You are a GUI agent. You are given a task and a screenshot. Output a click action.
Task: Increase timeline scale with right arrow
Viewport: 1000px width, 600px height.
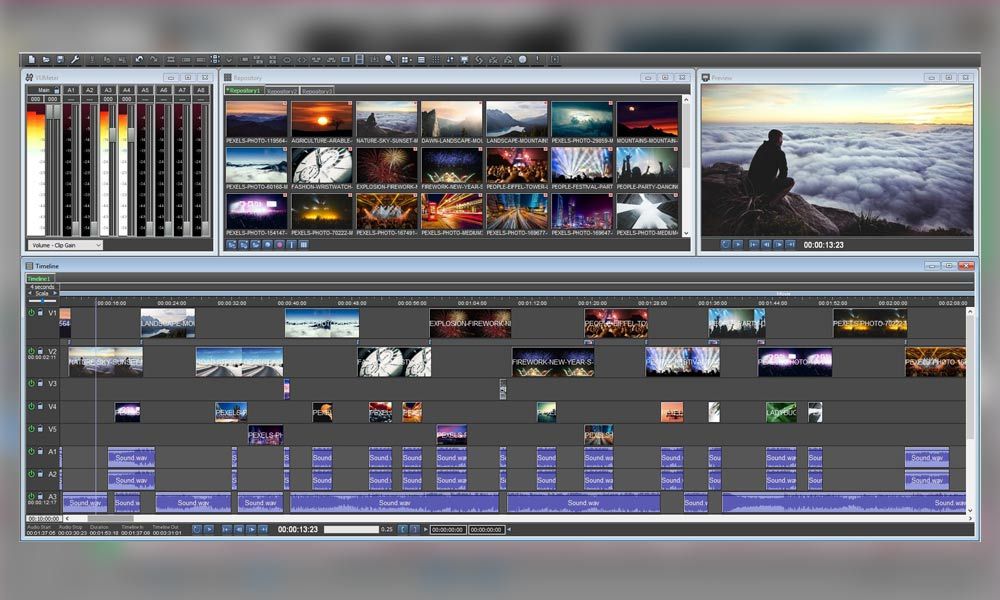(55, 293)
